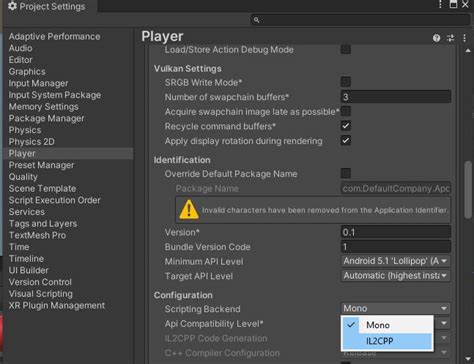Open Quality settings category
Screen dimensions: 474x364
coord(23,177)
